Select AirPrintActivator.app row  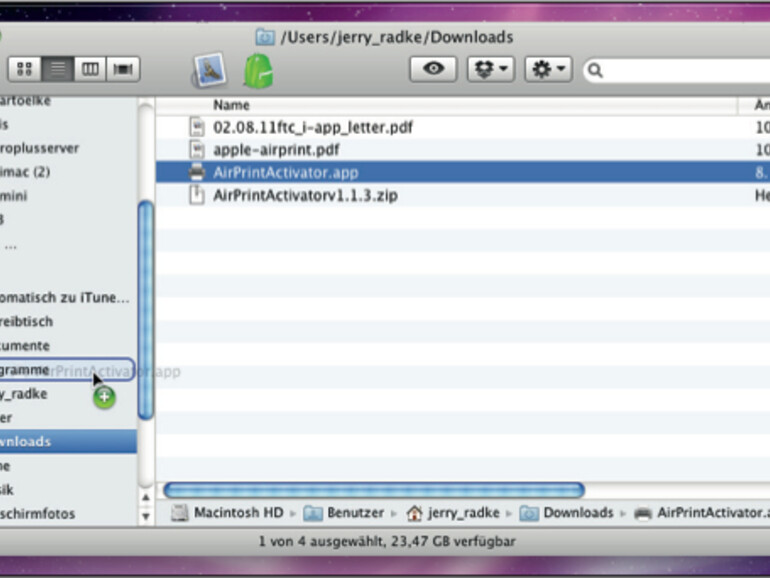463,172
